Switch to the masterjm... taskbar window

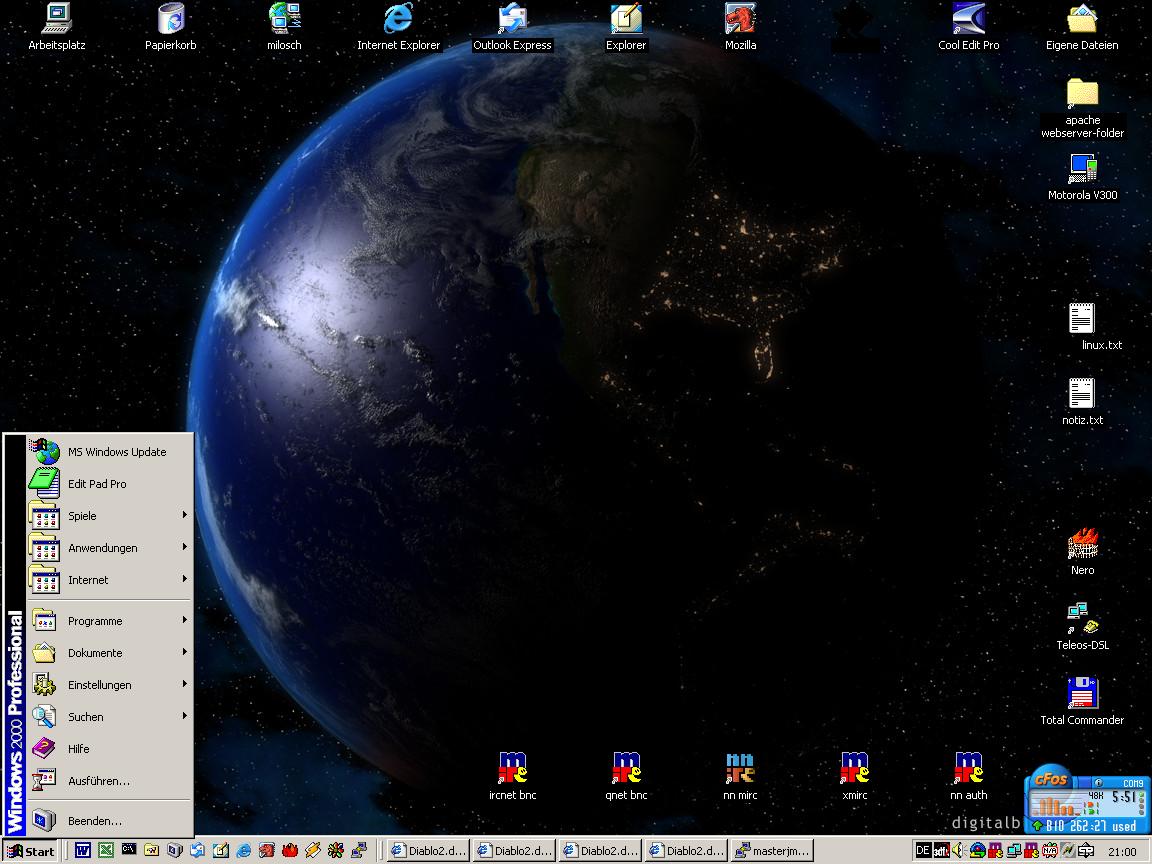pos(773,851)
